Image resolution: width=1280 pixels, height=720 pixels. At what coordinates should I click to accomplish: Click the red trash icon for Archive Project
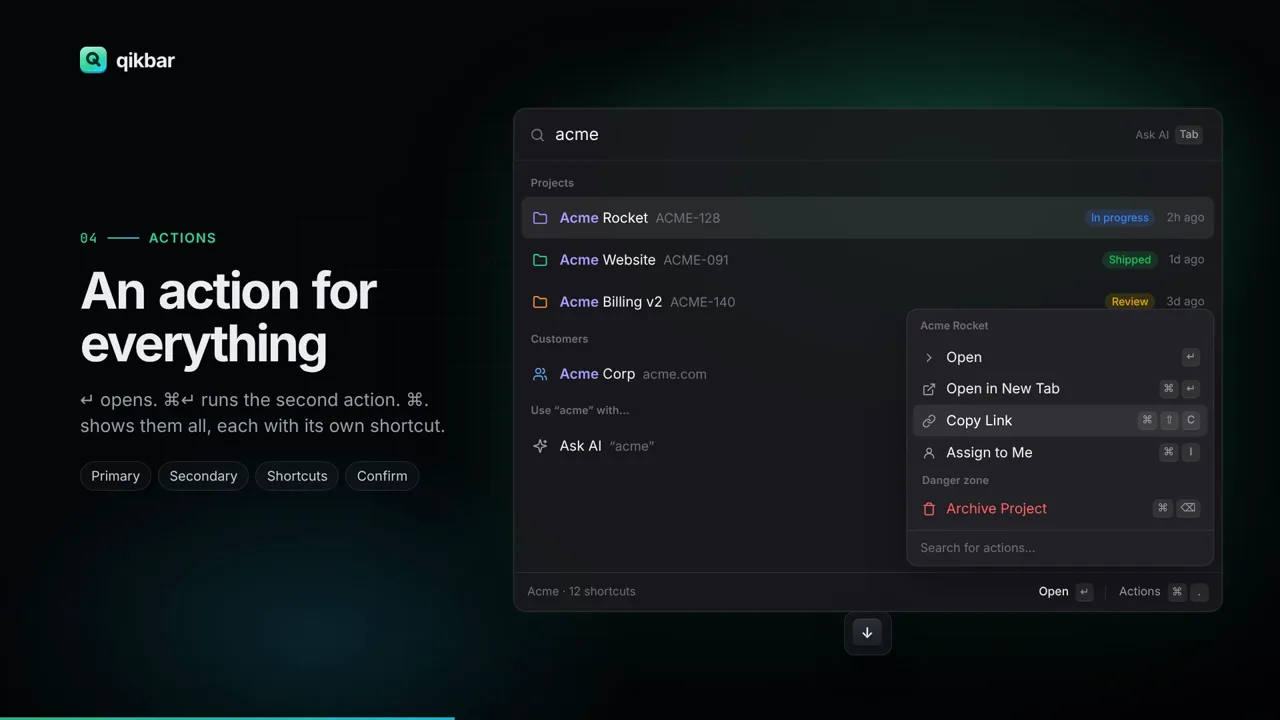929,509
